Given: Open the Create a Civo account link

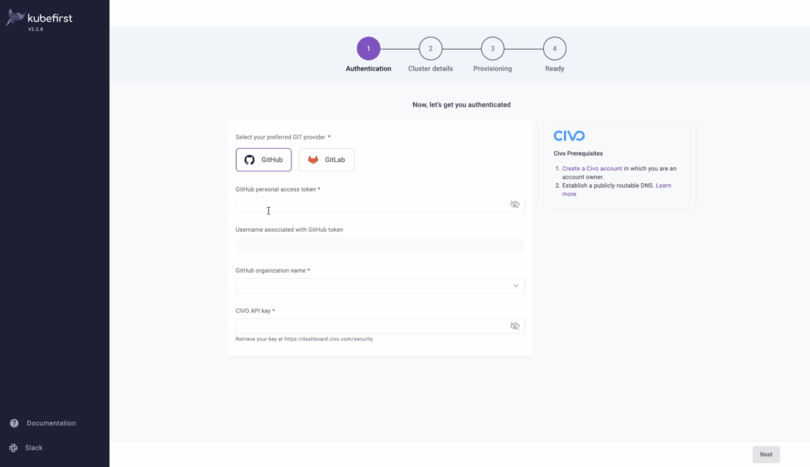Looking at the screenshot, I should pos(592,168).
